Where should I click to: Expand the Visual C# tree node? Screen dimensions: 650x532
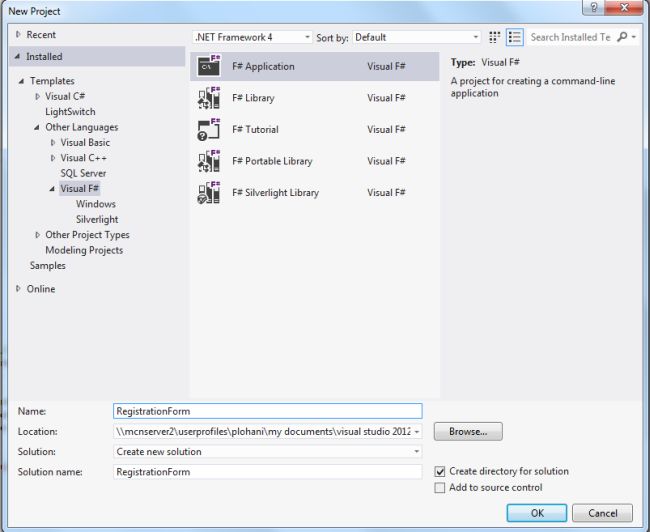[x=37, y=96]
